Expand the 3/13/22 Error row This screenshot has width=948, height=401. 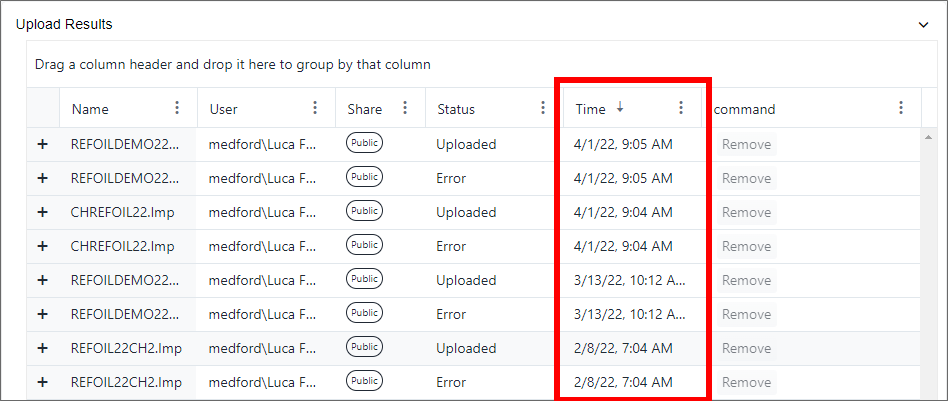point(42,314)
